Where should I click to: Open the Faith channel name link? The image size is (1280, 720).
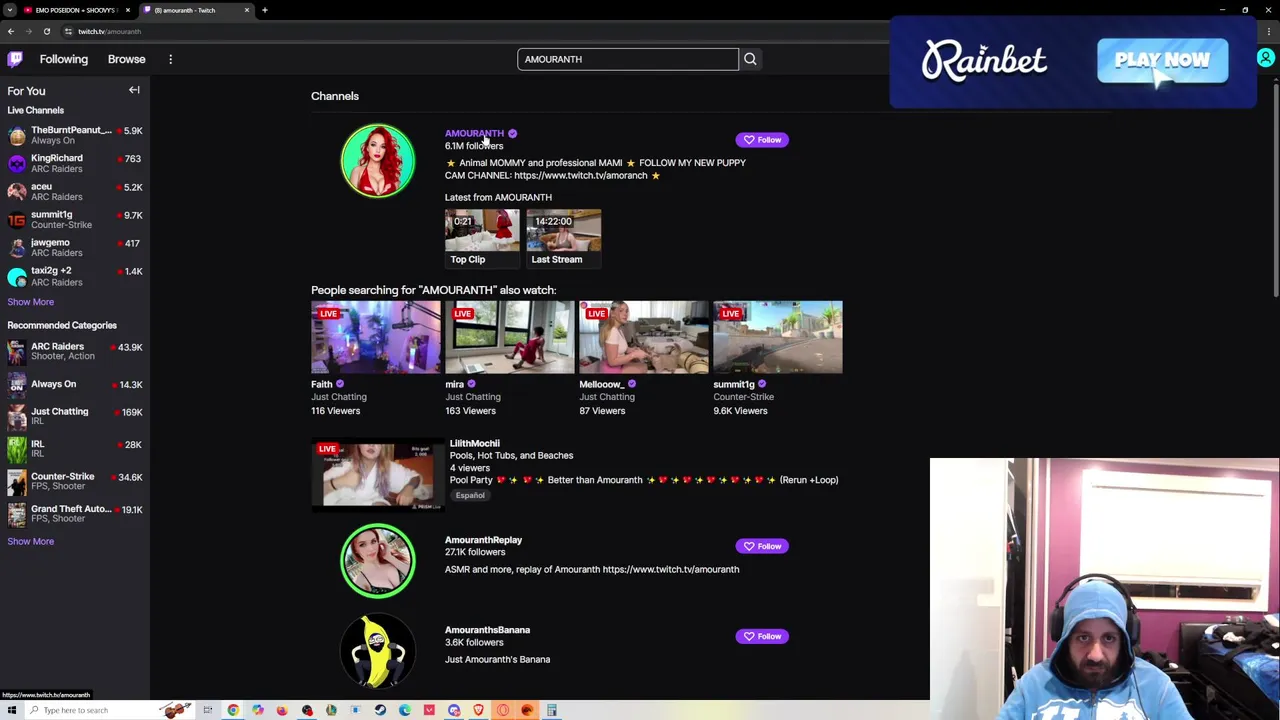pyautogui.click(x=321, y=384)
